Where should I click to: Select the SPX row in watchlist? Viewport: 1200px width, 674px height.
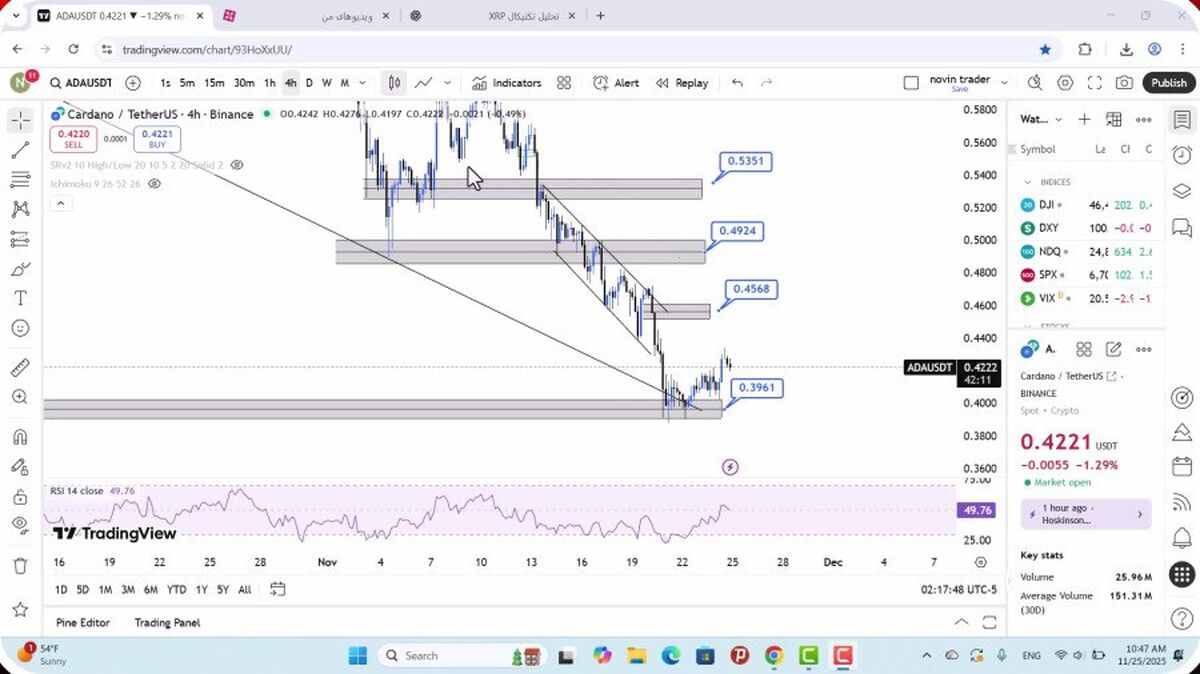[x=1087, y=275]
